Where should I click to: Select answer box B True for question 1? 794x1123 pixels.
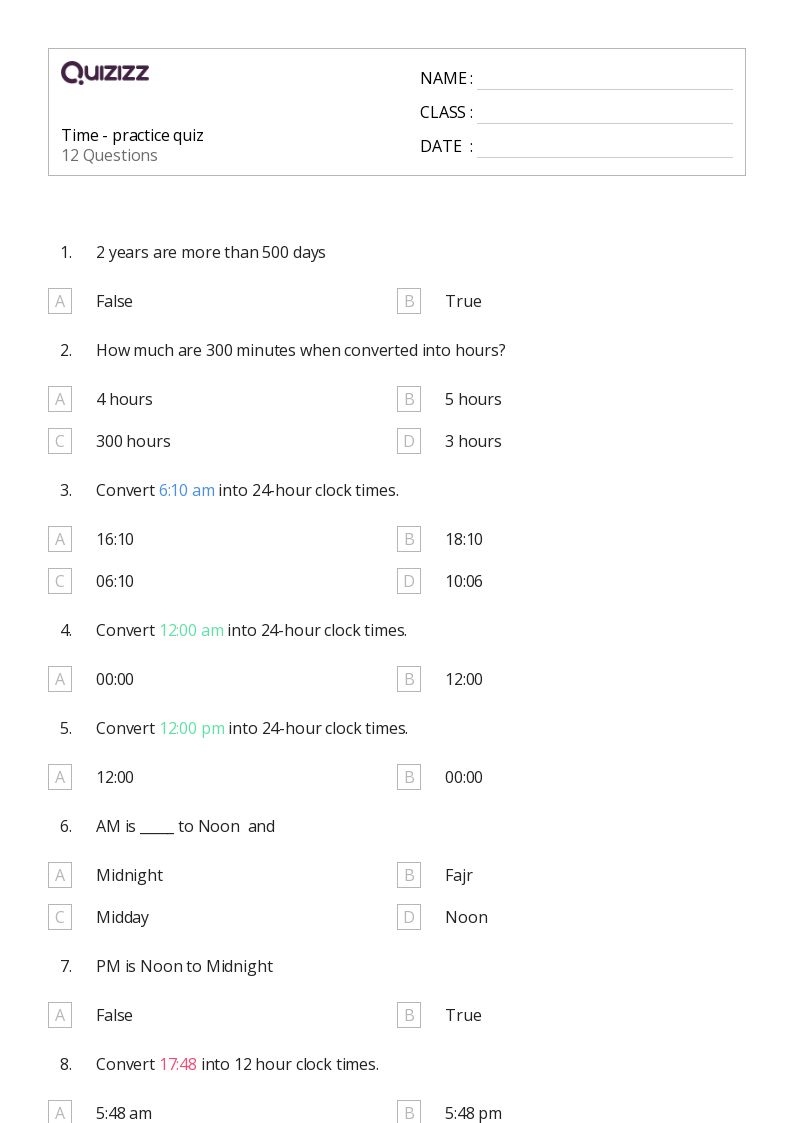tap(409, 302)
